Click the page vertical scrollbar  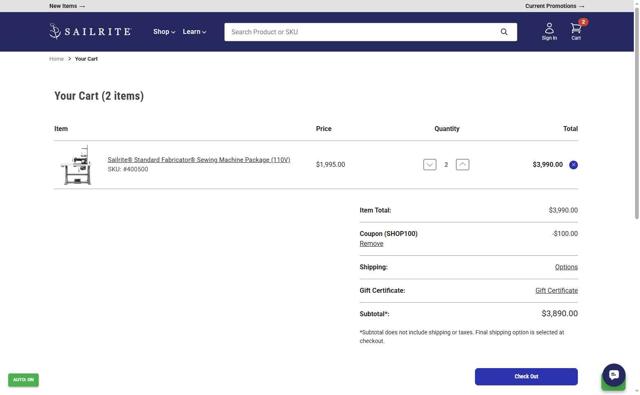[636, 114]
